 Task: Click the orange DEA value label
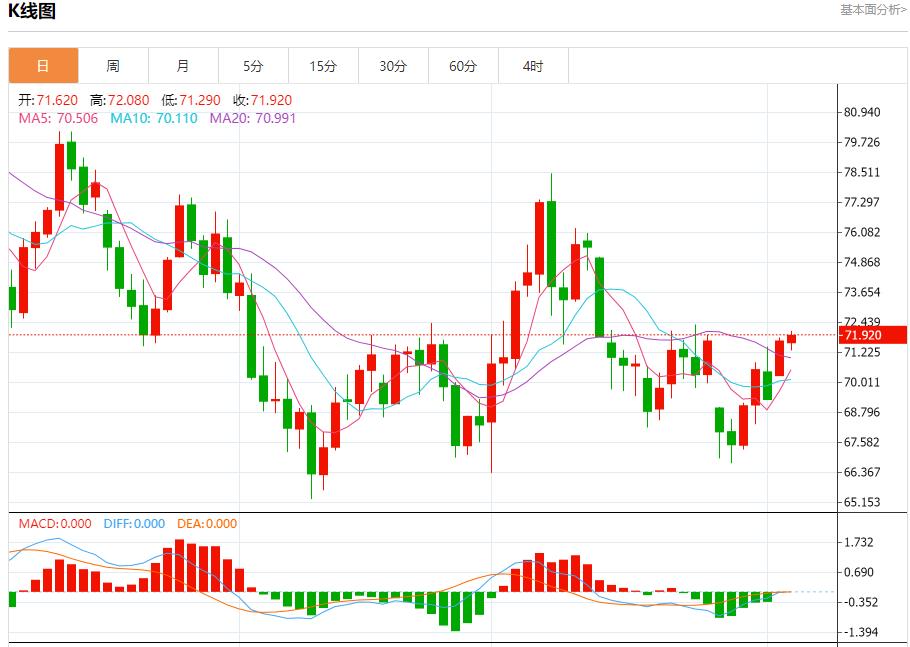[x=207, y=523]
